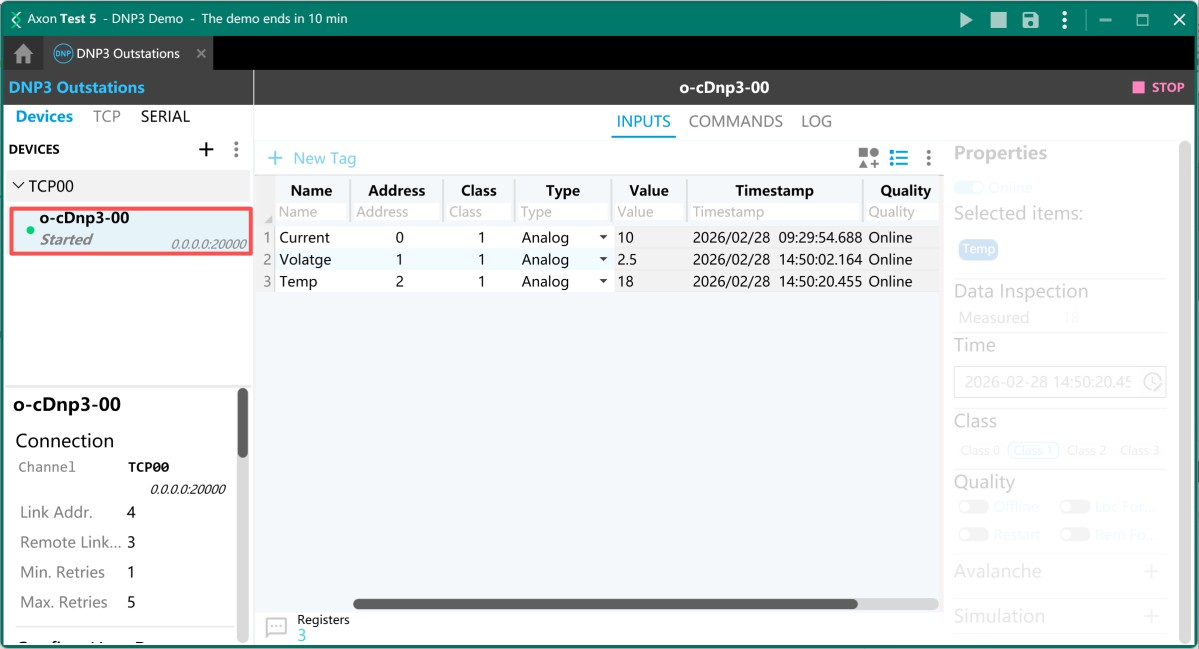Open the Devices panel three-dot menu
This screenshot has width=1199, height=649.
(x=236, y=149)
